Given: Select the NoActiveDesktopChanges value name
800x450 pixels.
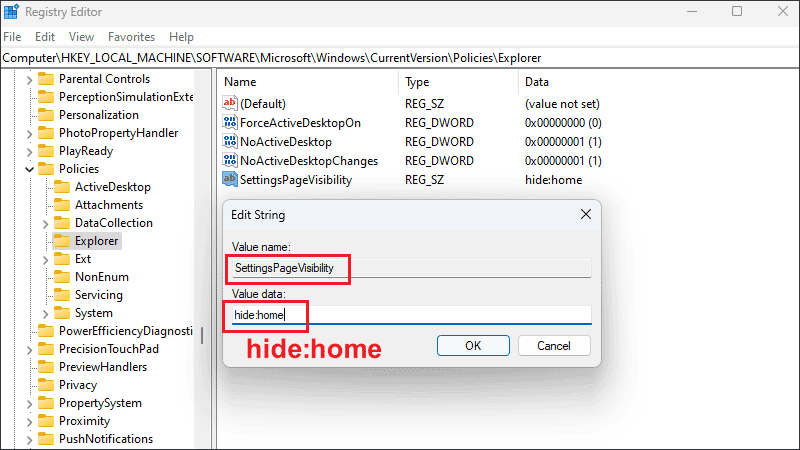Looking at the screenshot, I should (309, 161).
